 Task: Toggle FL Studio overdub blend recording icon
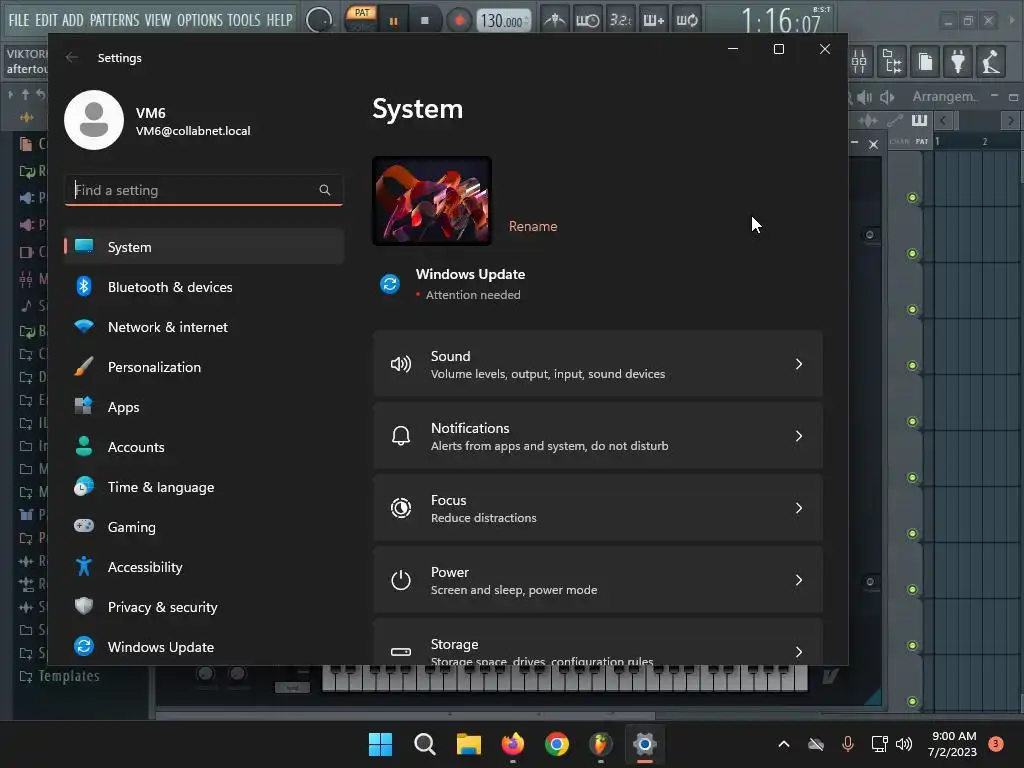coord(653,20)
